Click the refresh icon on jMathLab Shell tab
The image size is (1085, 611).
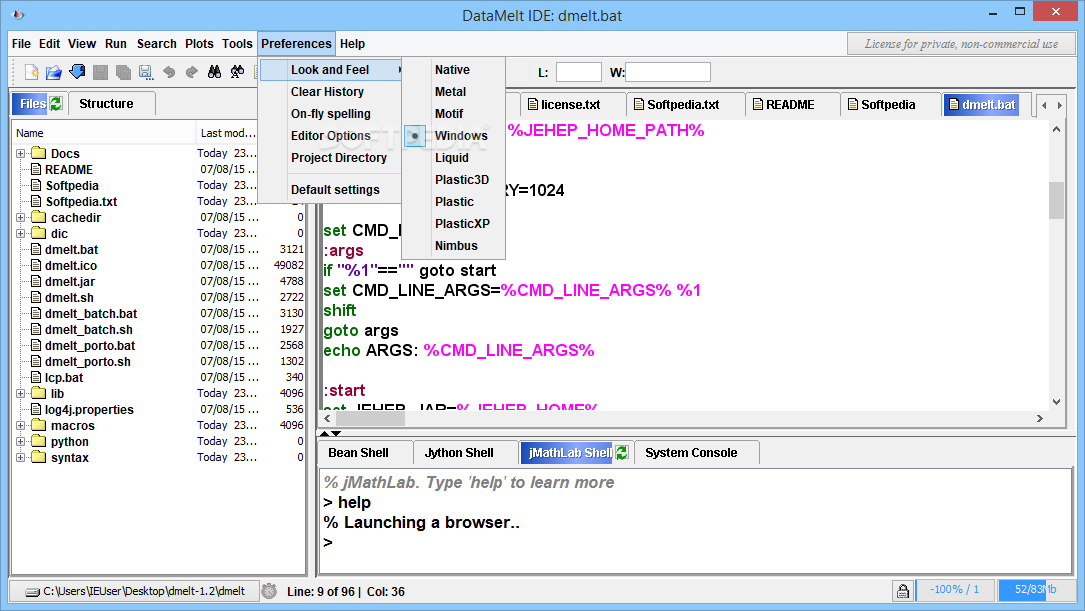coord(622,453)
